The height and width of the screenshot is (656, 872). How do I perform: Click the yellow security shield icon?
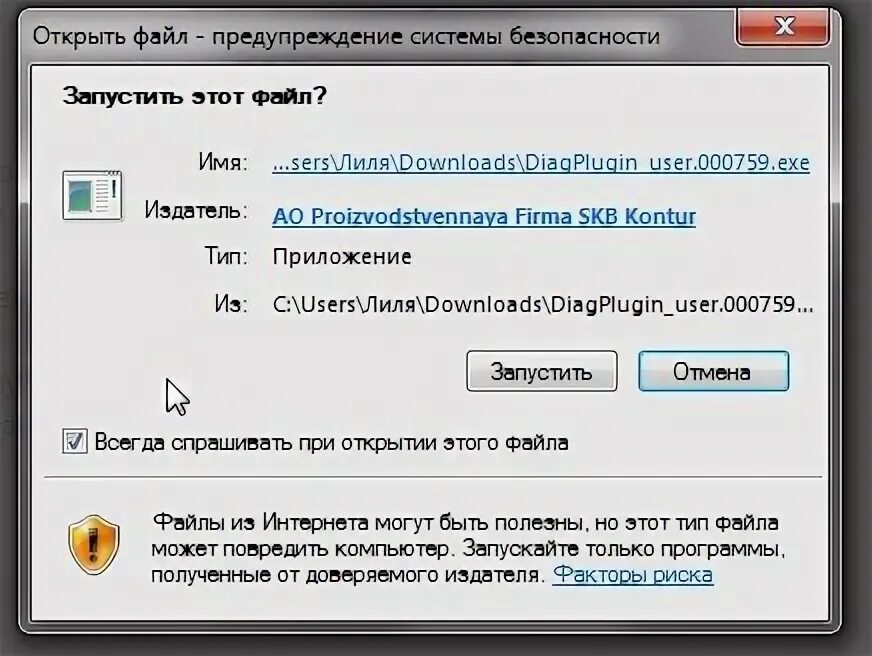point(94,544)
